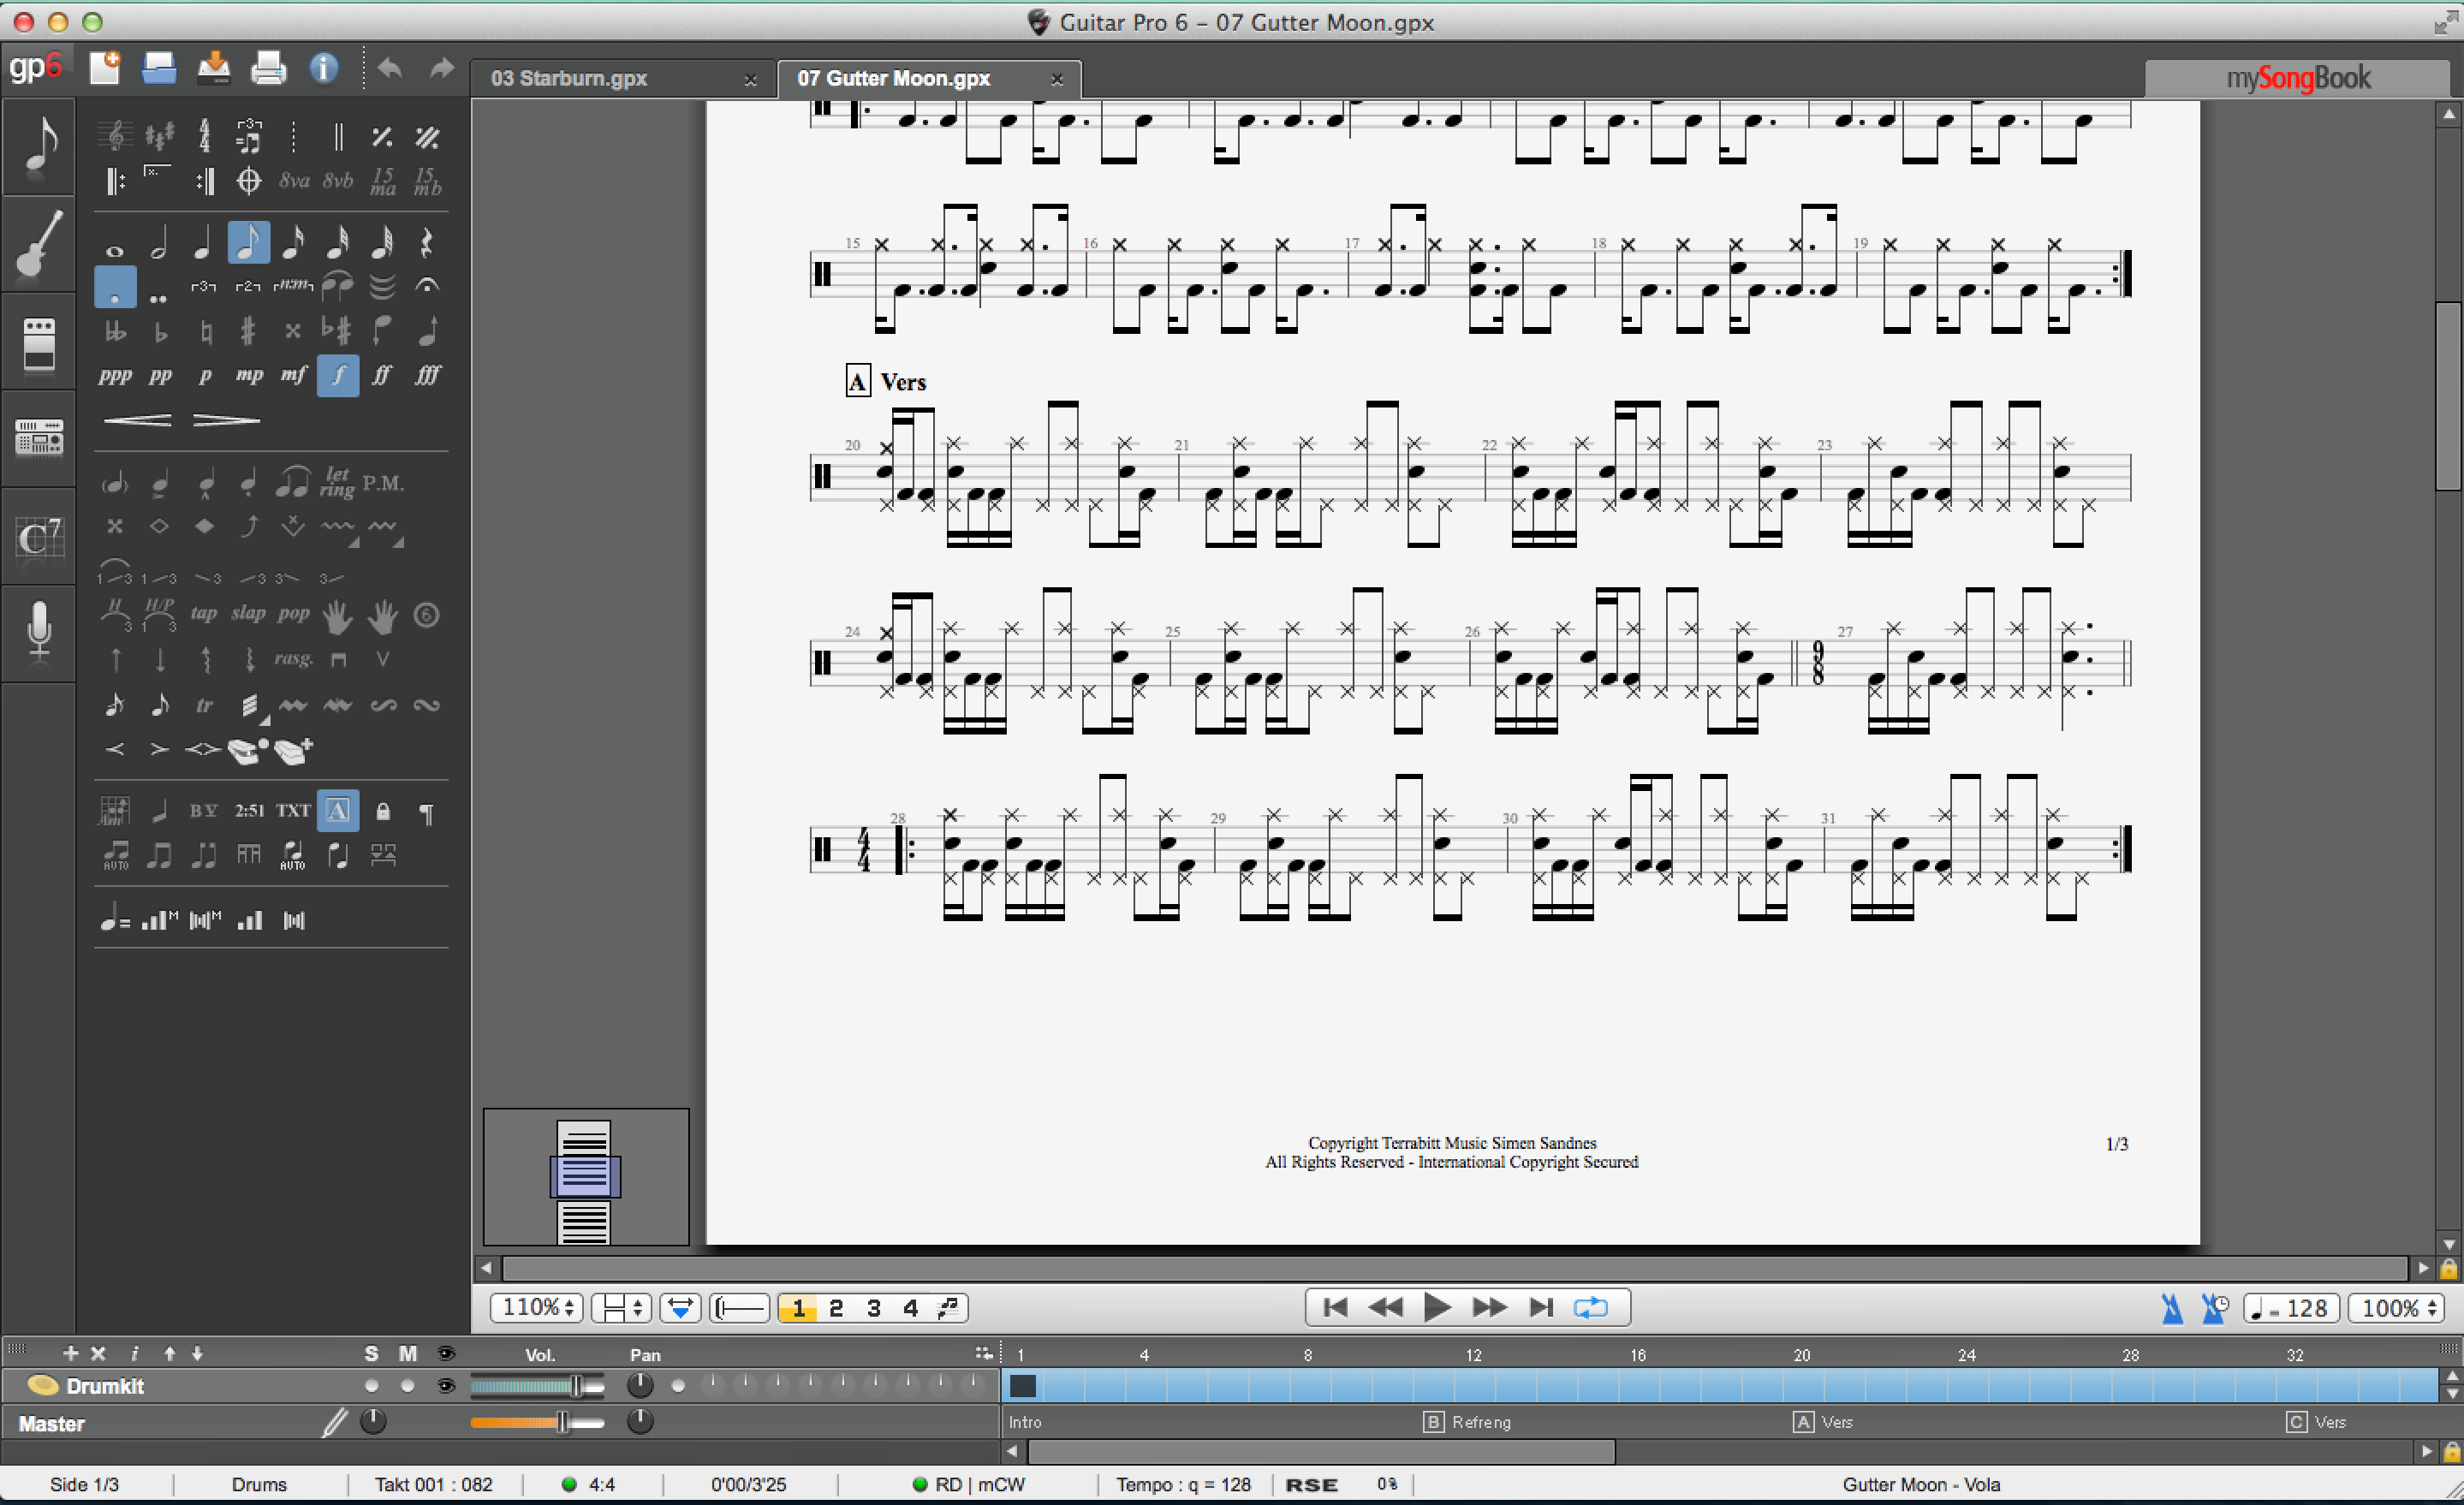The image size is (2464, 1505).
Task: Undo the last action with the undo arrow
Action: pyautogui.click(x=390, y=68)
